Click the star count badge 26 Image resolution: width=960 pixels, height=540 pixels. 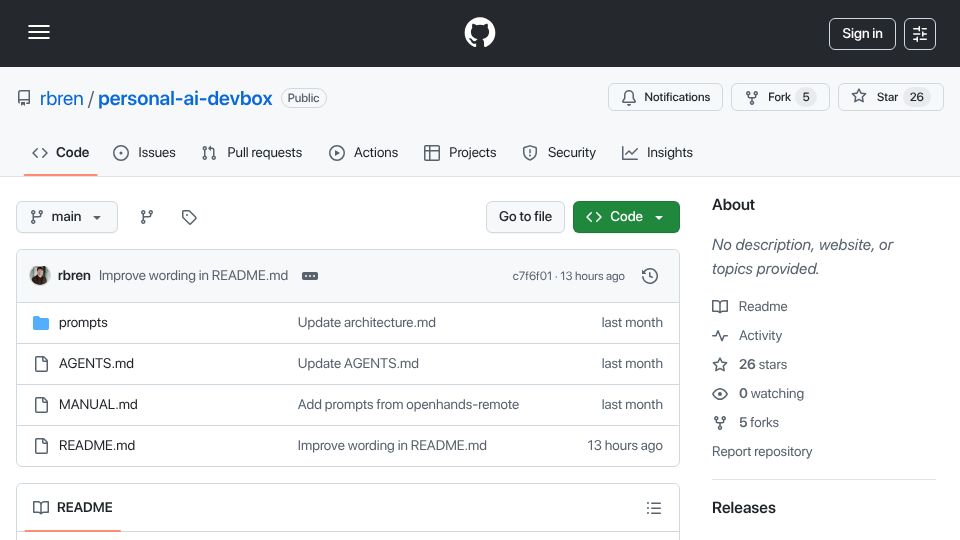click(917, 97)
